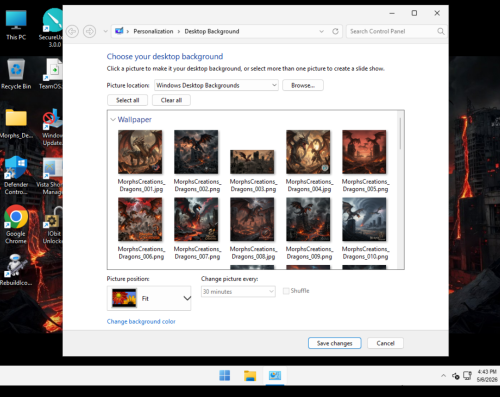The height and width of the screenshot is (397, 500).
Task: Click wallpaper list vertical scrollbar
Action: coord(400,133)
